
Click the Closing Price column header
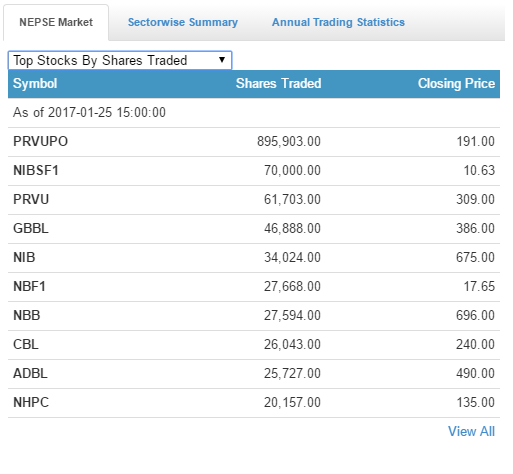coord(456,84)
